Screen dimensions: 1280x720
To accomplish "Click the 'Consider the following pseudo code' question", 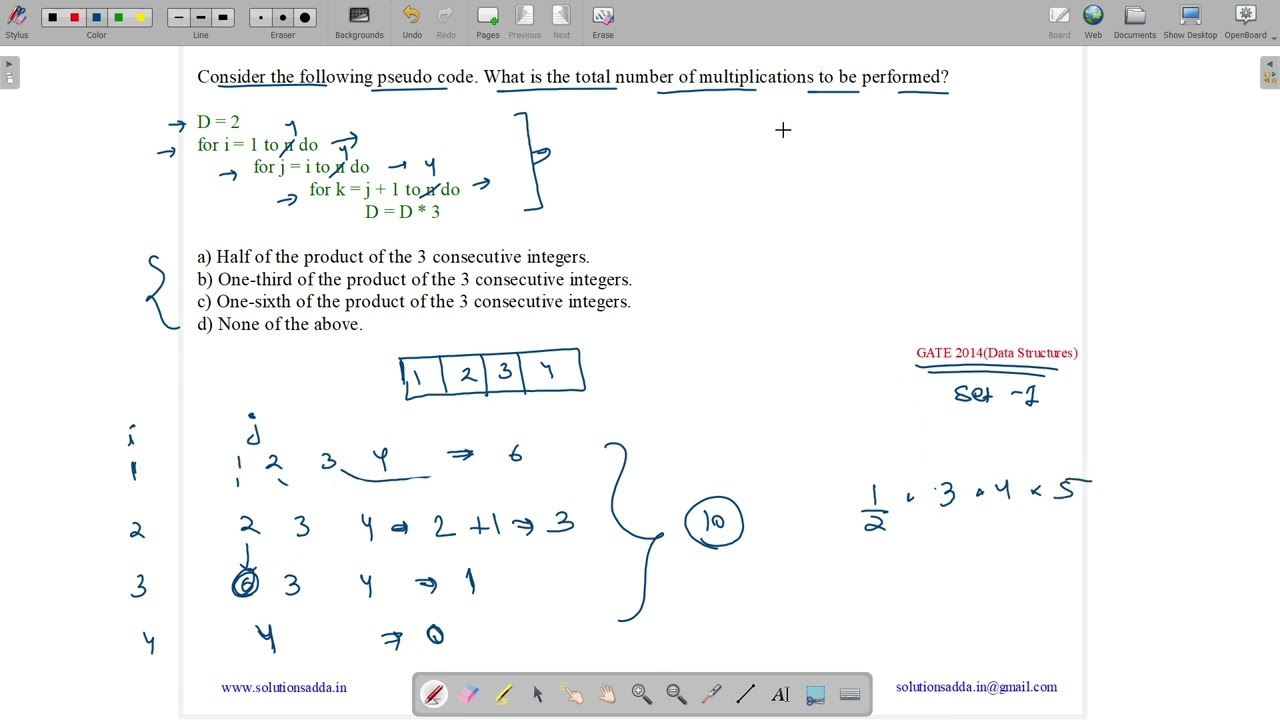I will 573,77.
